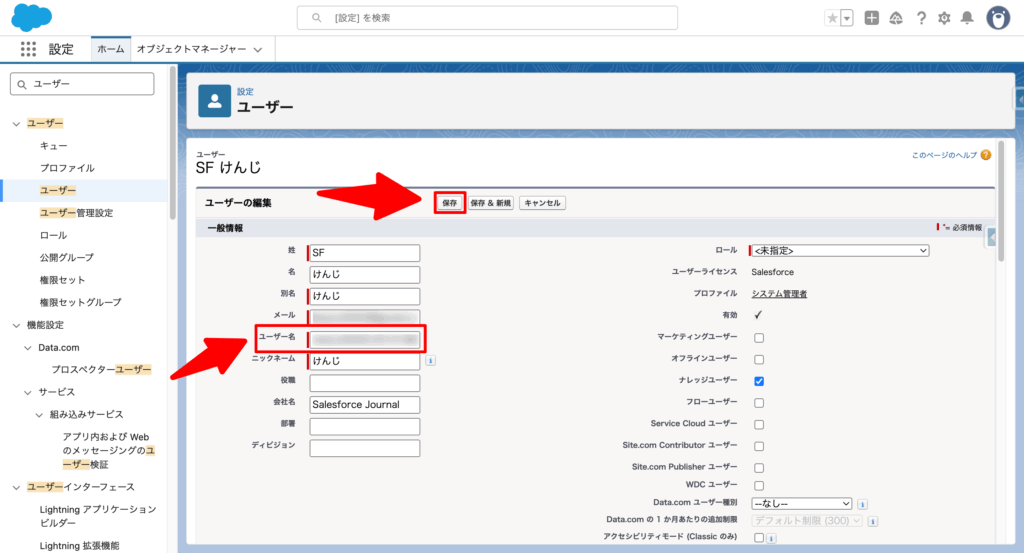The height and width of the screenshot is (553, 1024).
Task: Open the ロール dropdown
Action: pyautogui.click(x=840, y=250)
